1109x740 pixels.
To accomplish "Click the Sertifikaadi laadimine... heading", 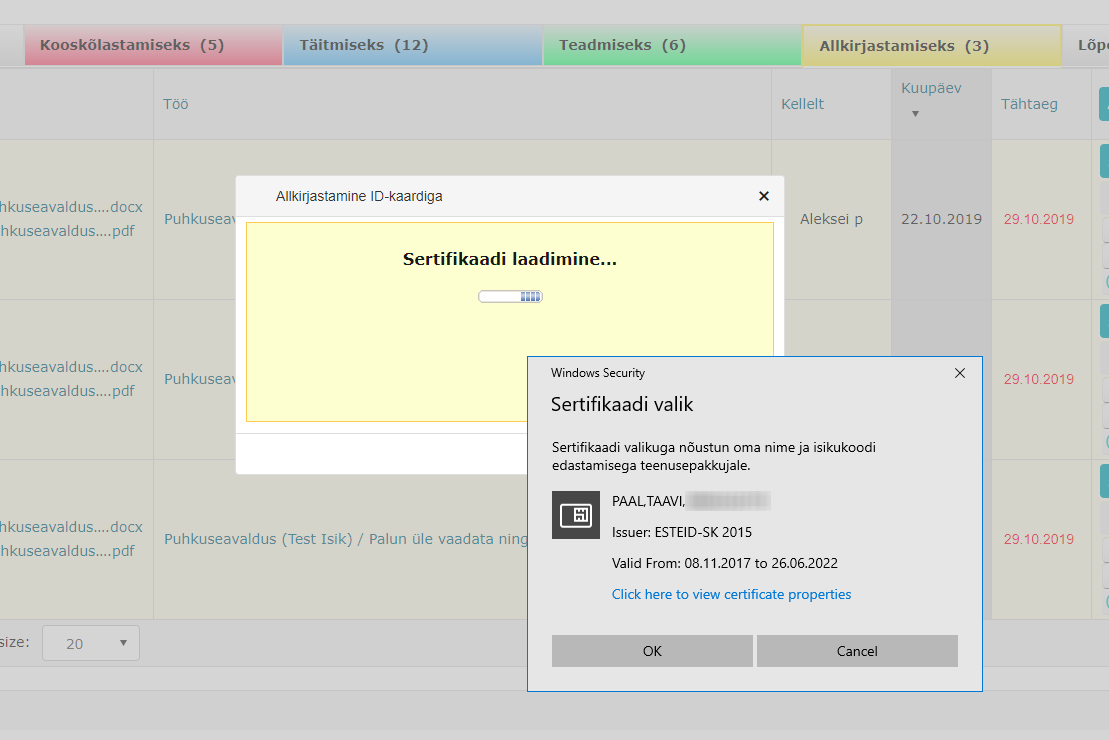I will click(x=510, y=259).
